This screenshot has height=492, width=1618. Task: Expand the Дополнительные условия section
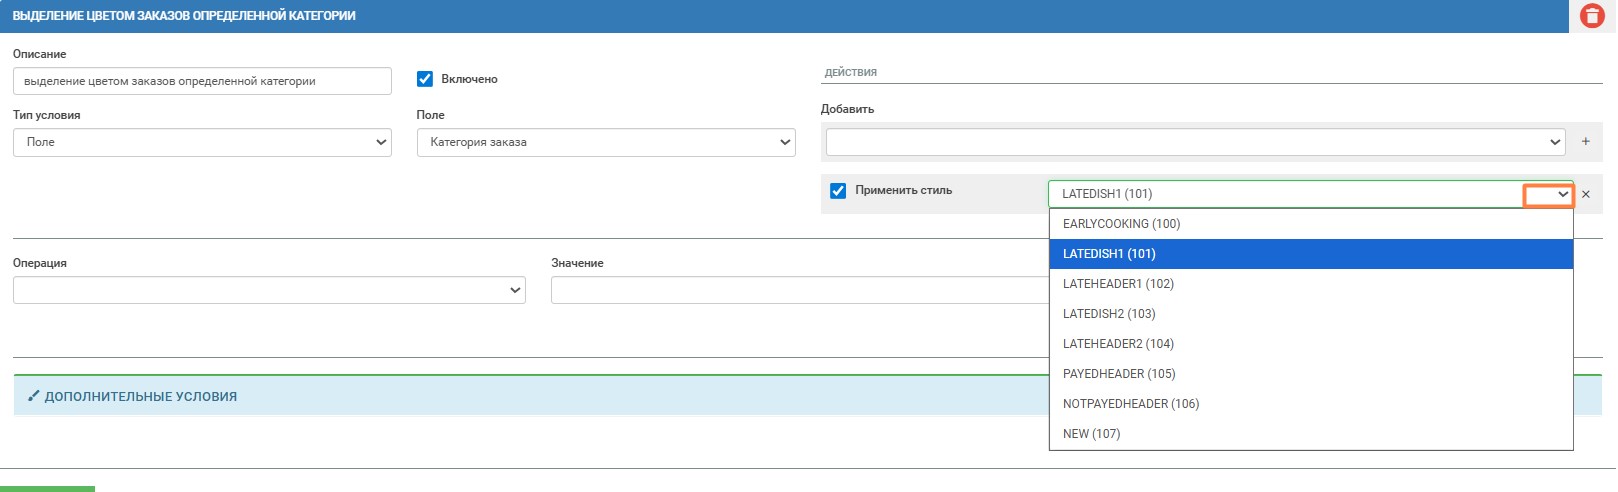point(140,397)
